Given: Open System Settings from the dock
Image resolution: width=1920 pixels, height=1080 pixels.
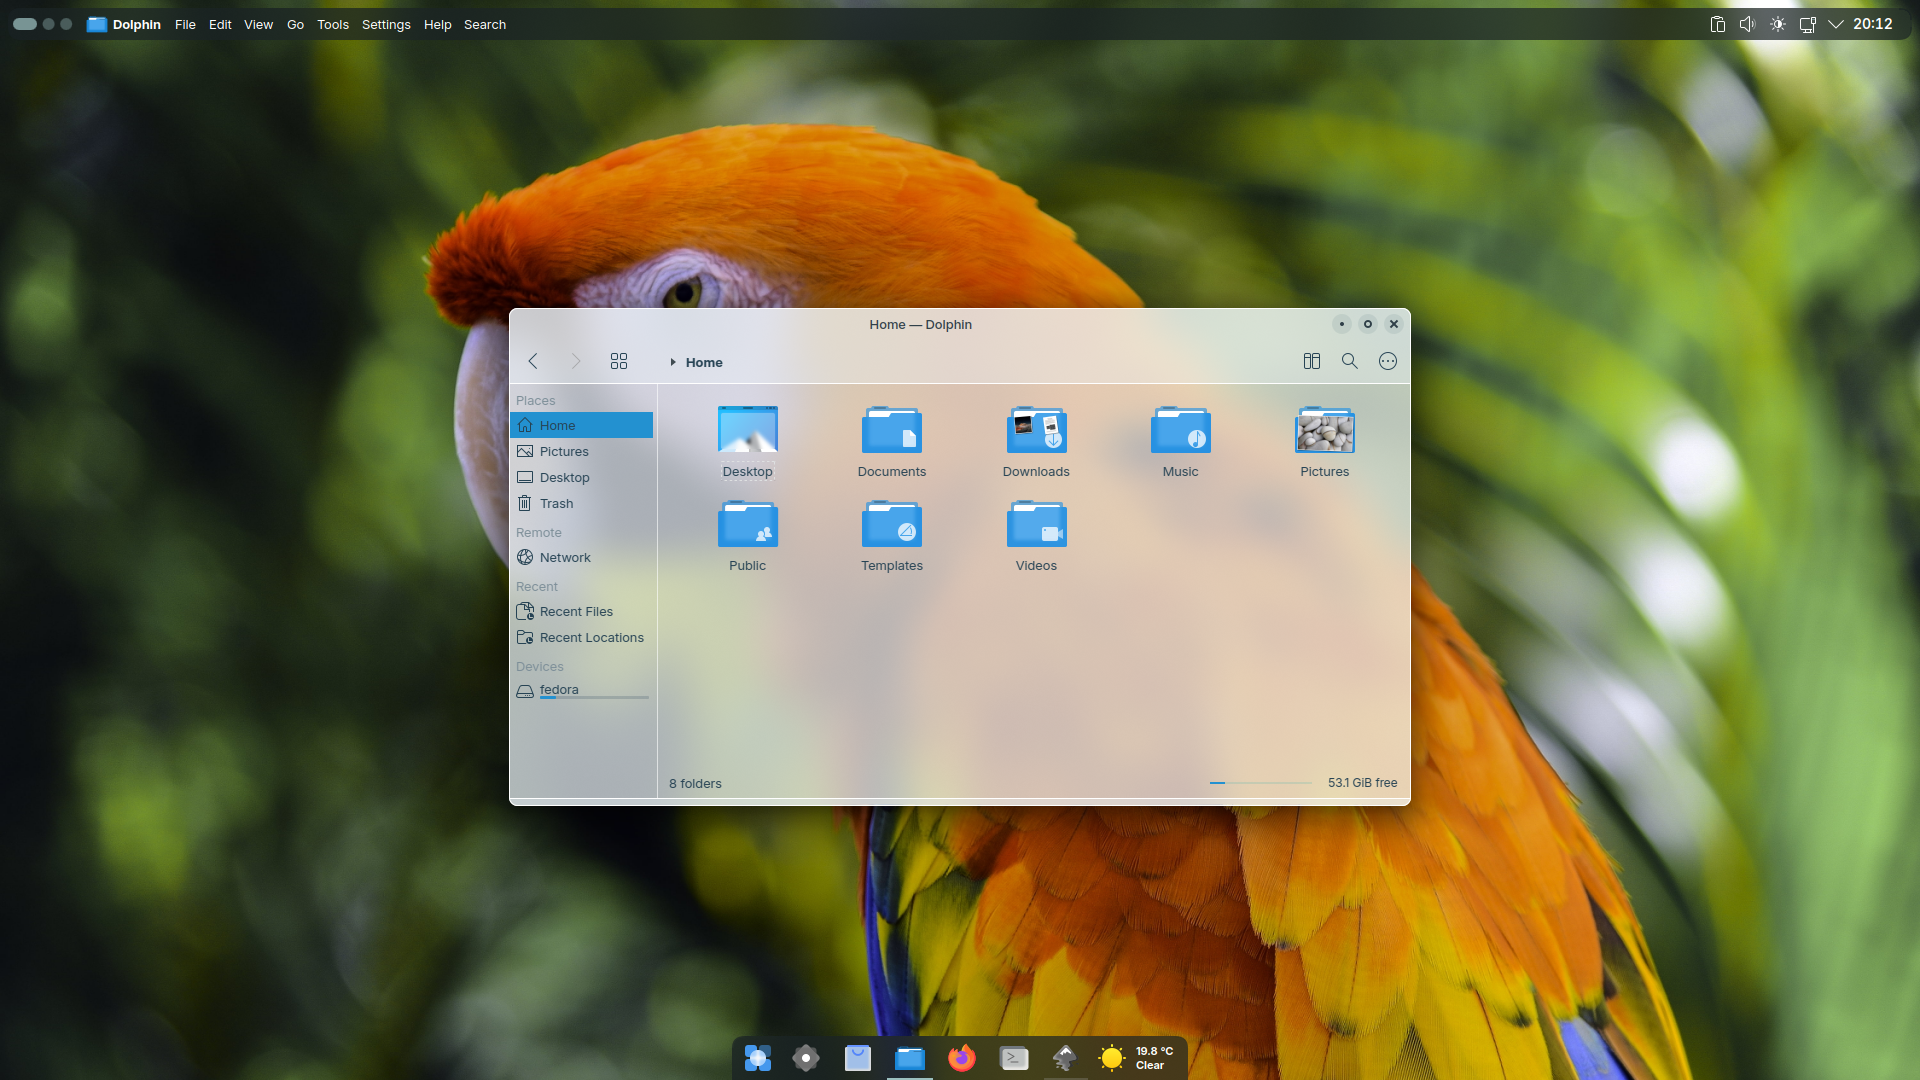Looking at the screenshot, I should [806, 1057].
